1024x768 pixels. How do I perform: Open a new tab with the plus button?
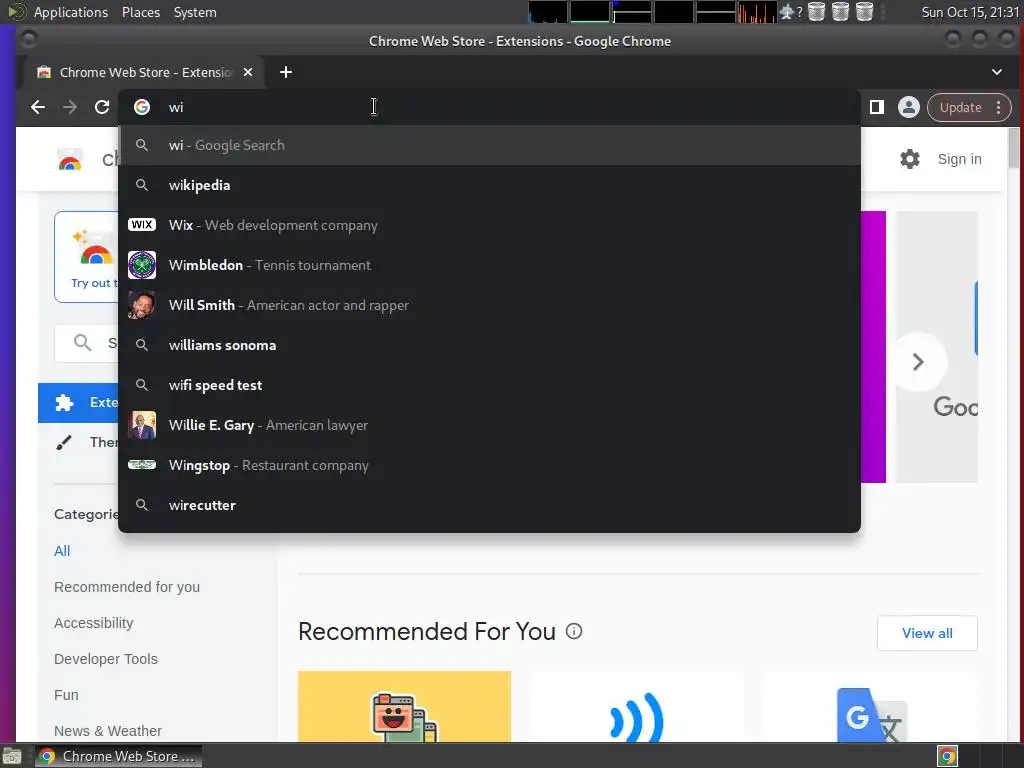coord(286,72)
